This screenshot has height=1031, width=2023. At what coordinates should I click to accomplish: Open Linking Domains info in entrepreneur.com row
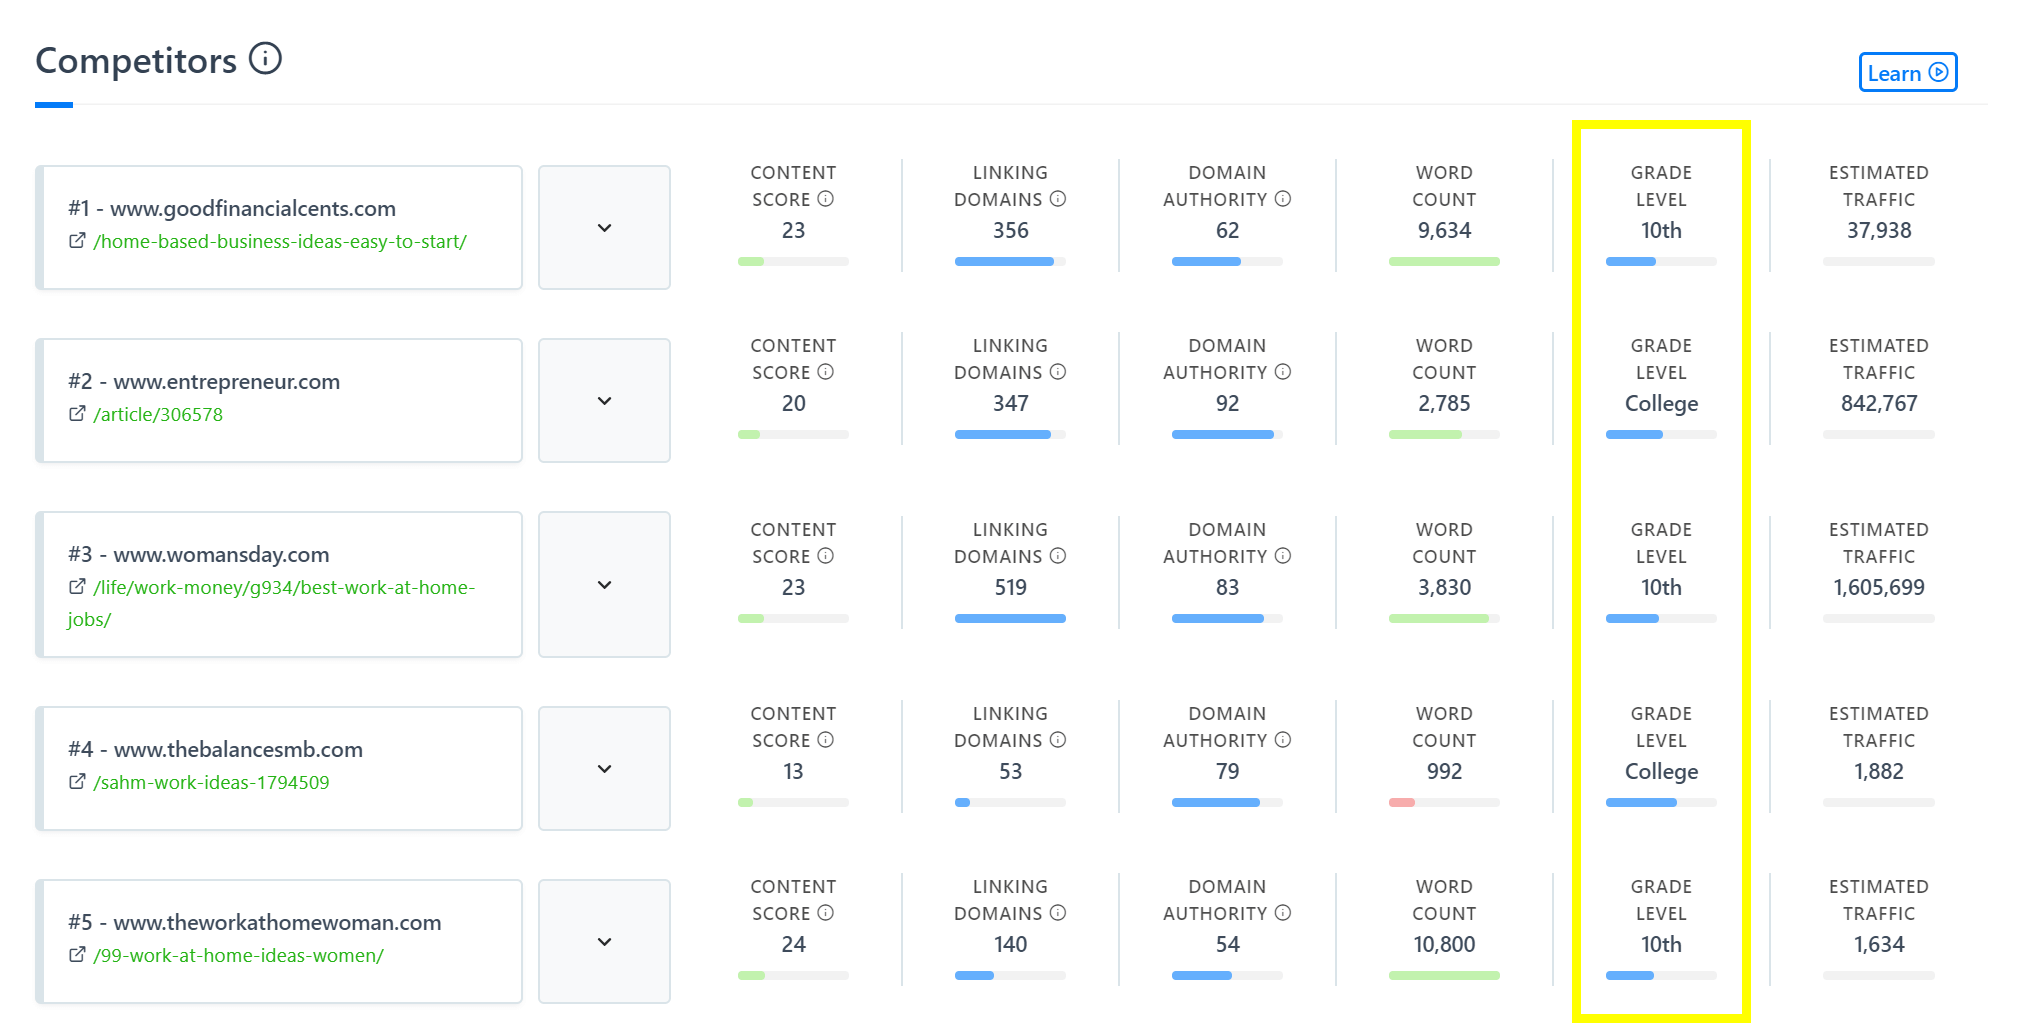(x=1058, y=372)
